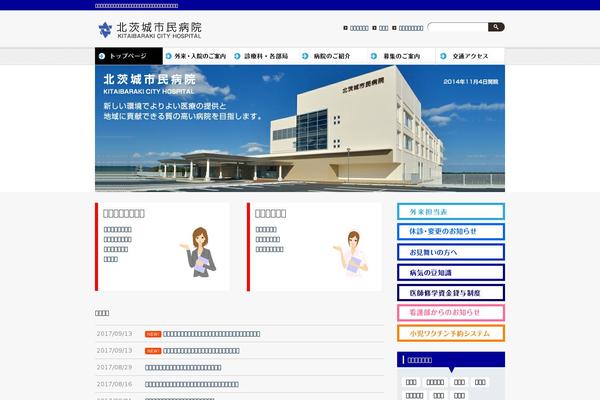Open the 休診・変更のお知らせ sidebar button
Viewport: 600px width, 400px height.
451,232
